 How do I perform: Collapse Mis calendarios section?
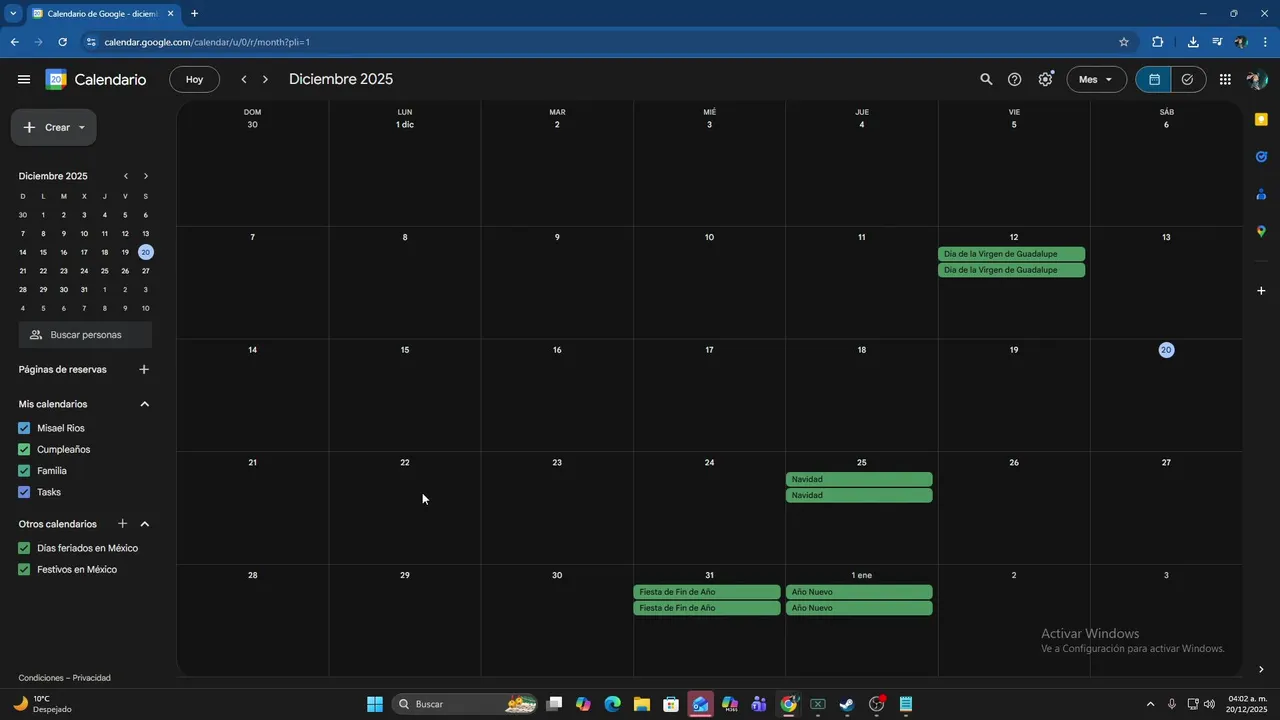(x=144, y=404)
